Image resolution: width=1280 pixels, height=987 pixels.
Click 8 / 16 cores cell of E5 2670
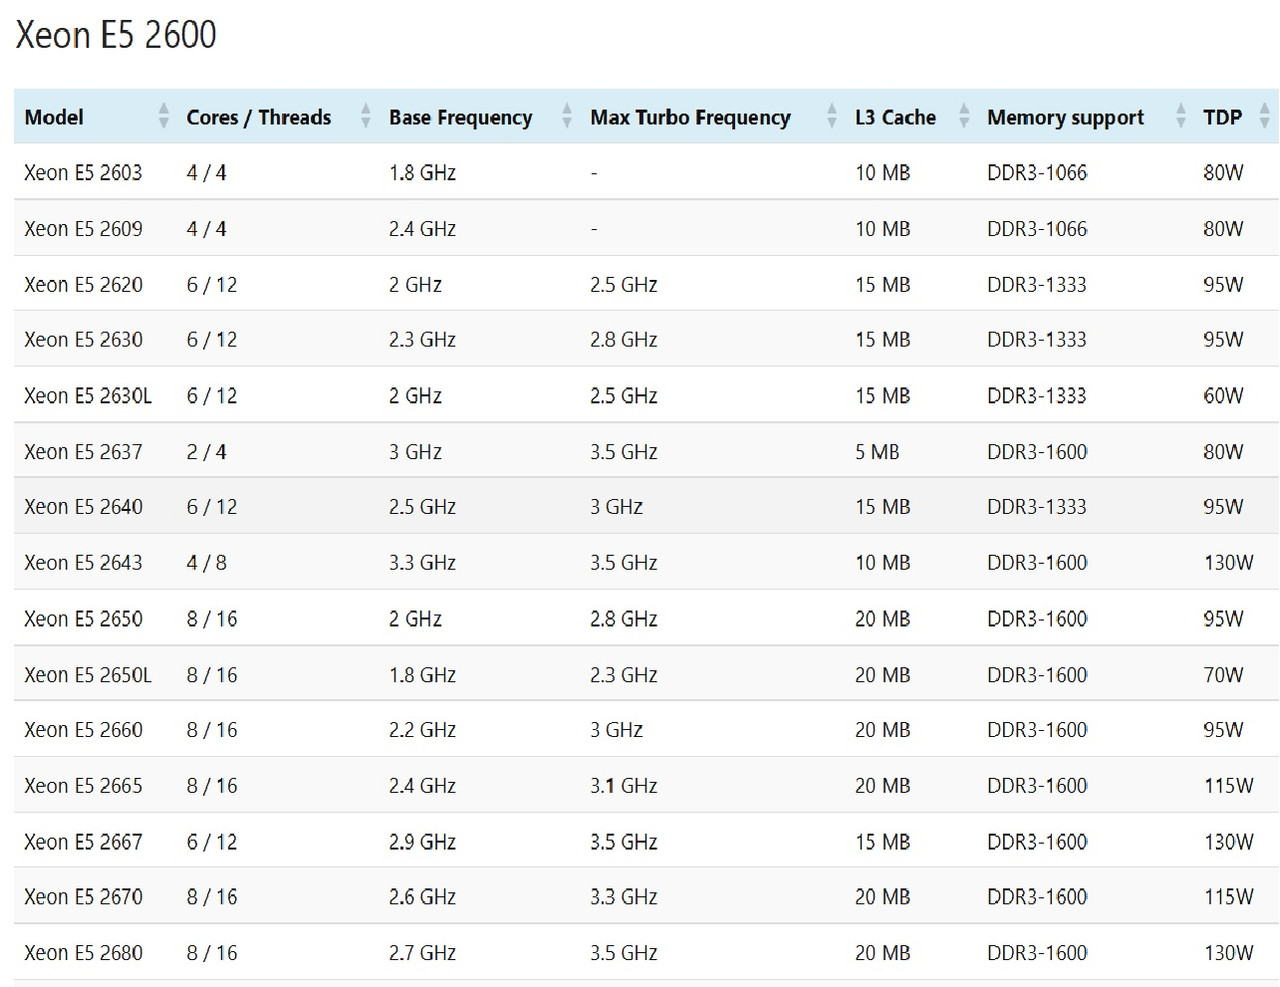212,896
